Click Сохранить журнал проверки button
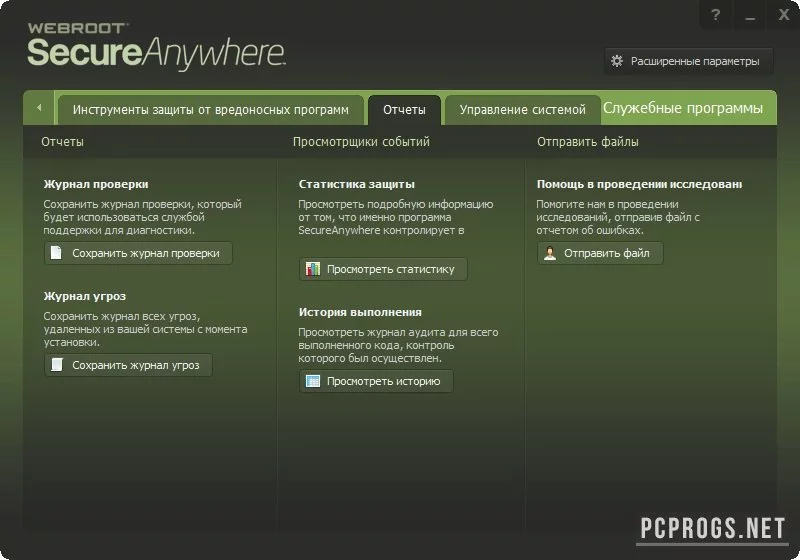 (x=138, y=253)
